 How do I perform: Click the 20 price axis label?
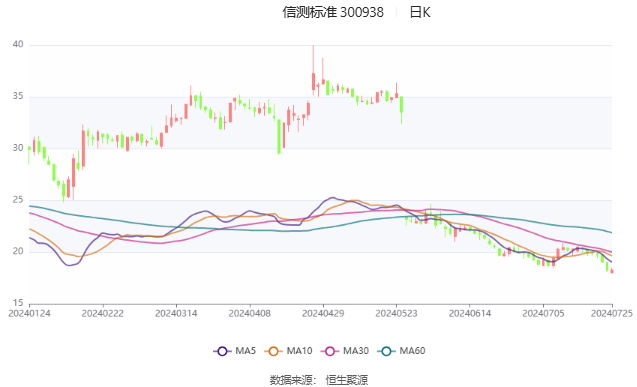pos(18,251)
